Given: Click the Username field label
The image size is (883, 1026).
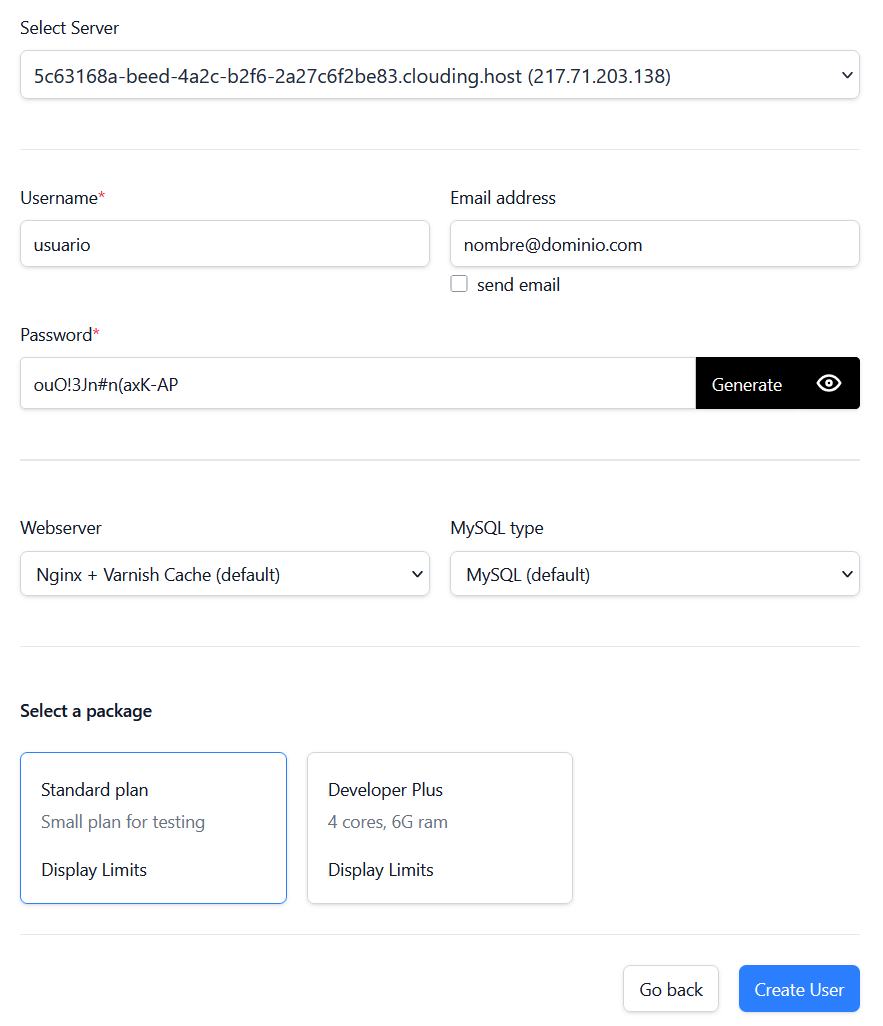Looking at the screenshot, I should [x=59, y=198].
